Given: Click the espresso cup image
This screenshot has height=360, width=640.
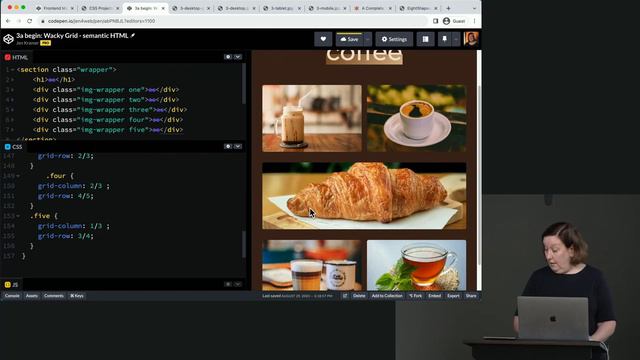Looking at the screenshot, I should pos(416,118).
